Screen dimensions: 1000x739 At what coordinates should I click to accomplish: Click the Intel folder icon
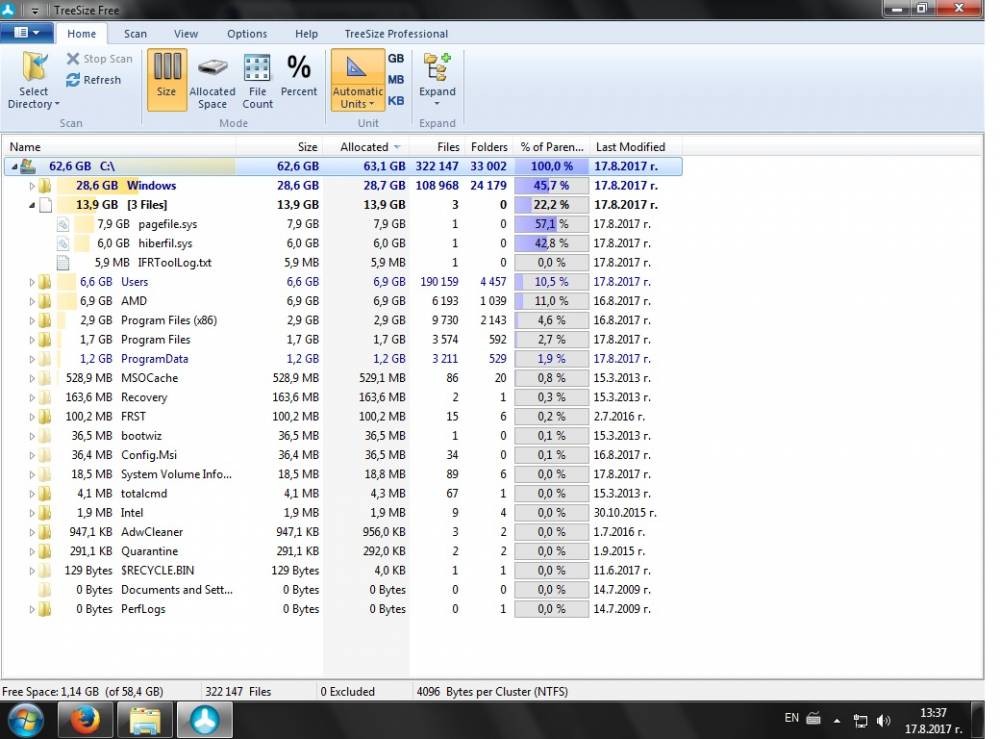(45, 513)
